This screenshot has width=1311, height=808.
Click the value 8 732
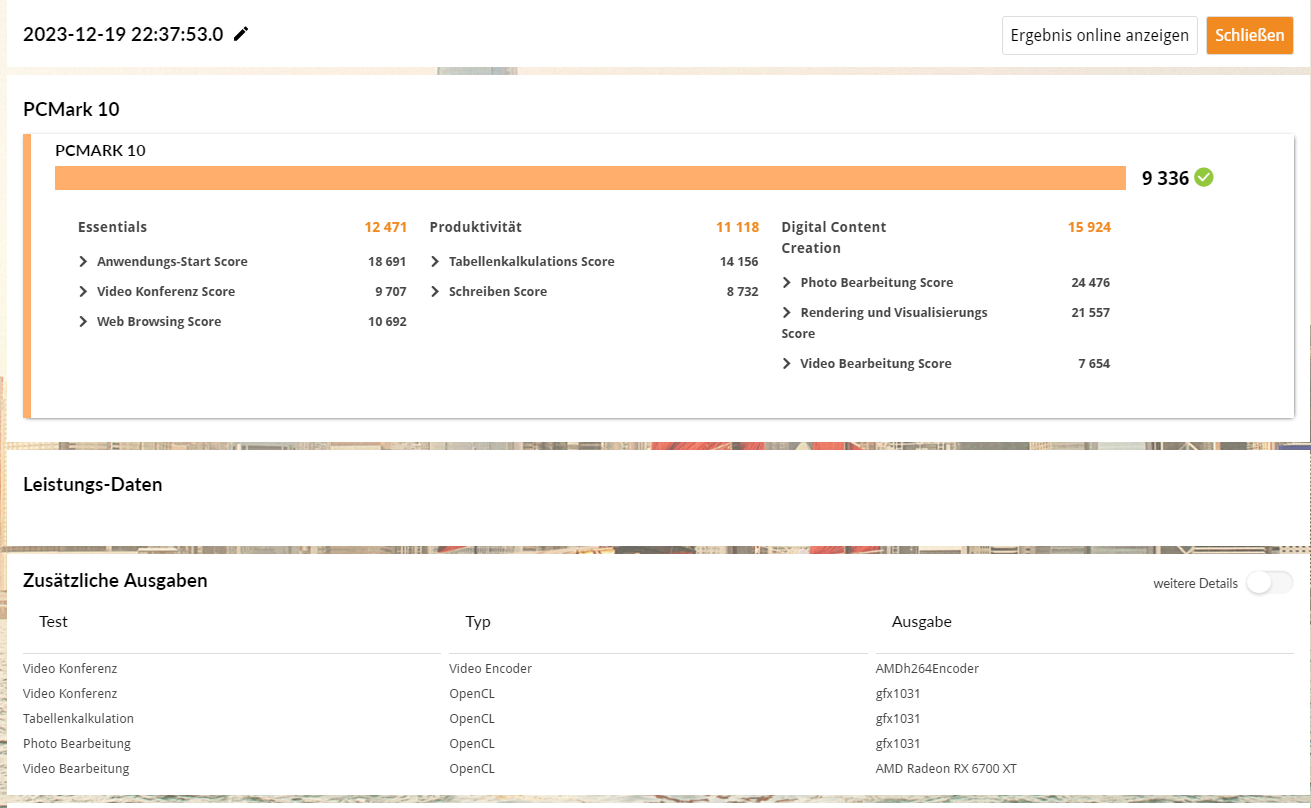coord(743,292)
